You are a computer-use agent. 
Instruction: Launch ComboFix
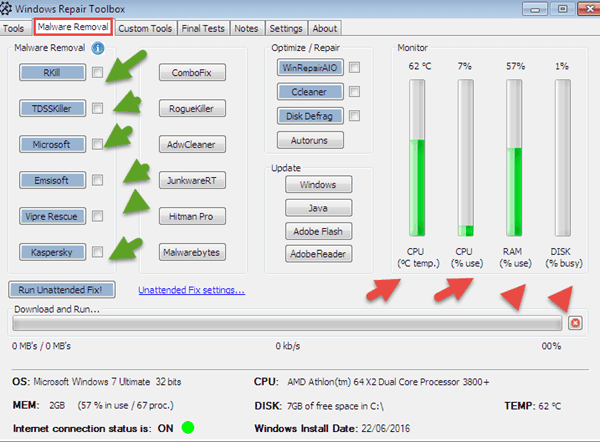coord(192,72)
